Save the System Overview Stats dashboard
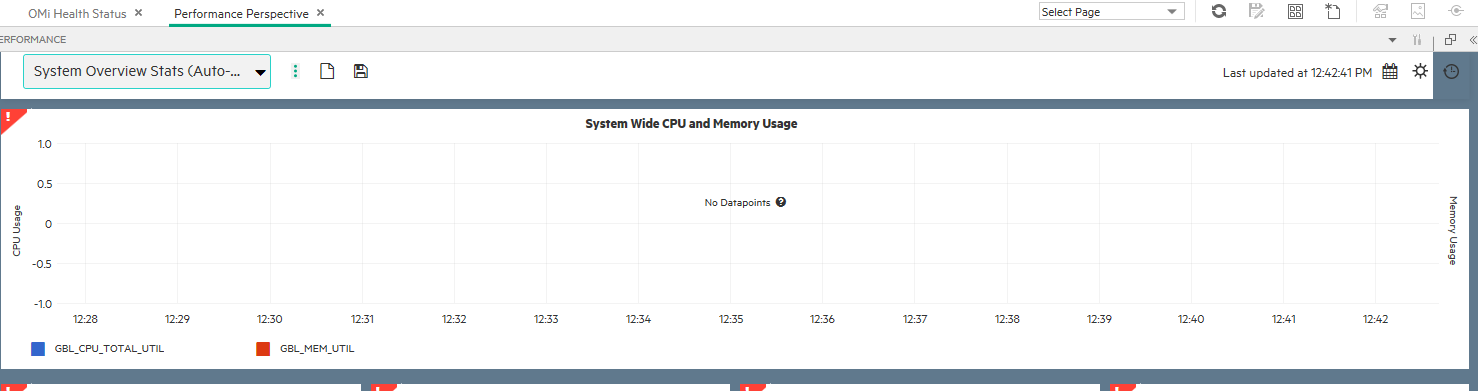Viewport: 1478px width, 391px height. [361, 71]
